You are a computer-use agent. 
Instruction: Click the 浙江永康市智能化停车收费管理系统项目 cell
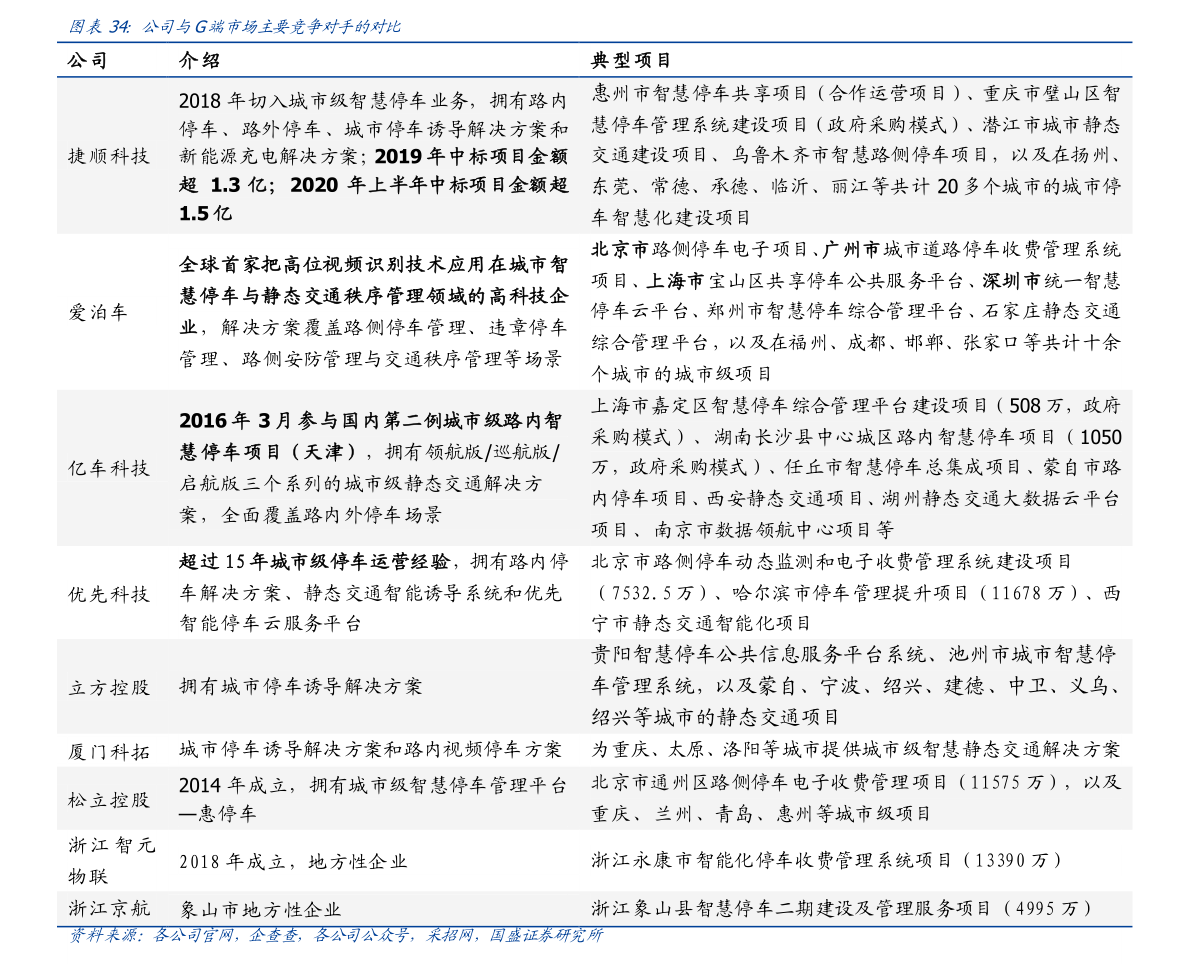point(826,861)
